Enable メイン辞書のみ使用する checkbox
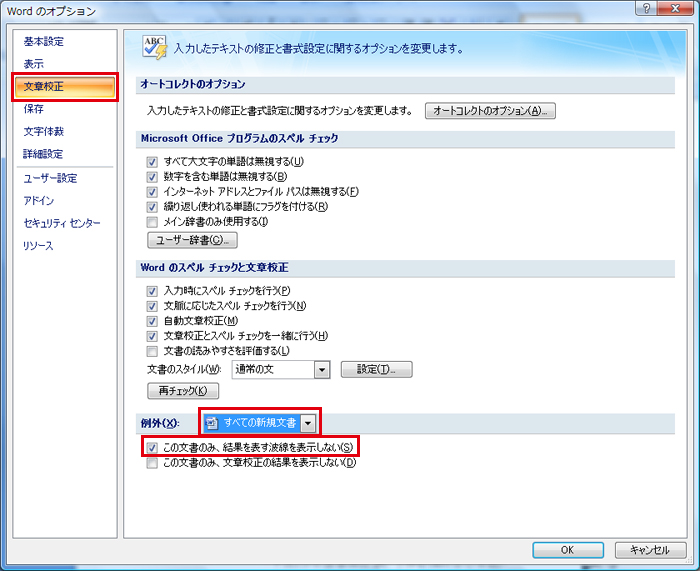This screenshot has width=700, height=571. pyautogui.click(x=152, y=222)
